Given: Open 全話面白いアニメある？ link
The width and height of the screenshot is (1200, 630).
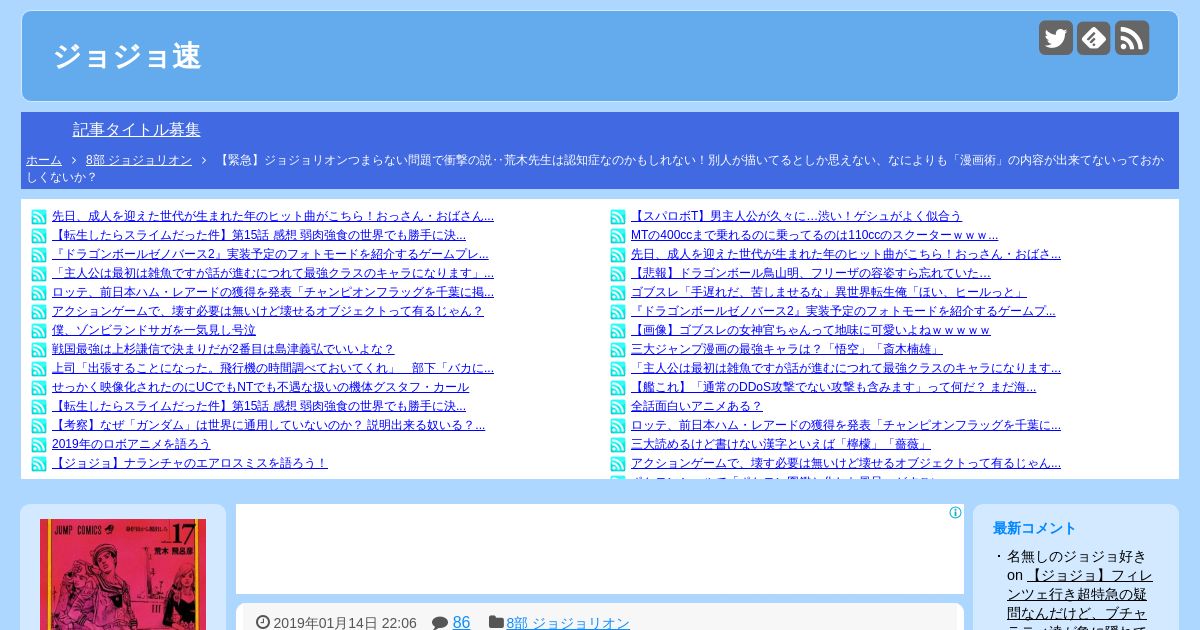Looking at the screenshot, I should pyautogui.click(x=697, y=406).
